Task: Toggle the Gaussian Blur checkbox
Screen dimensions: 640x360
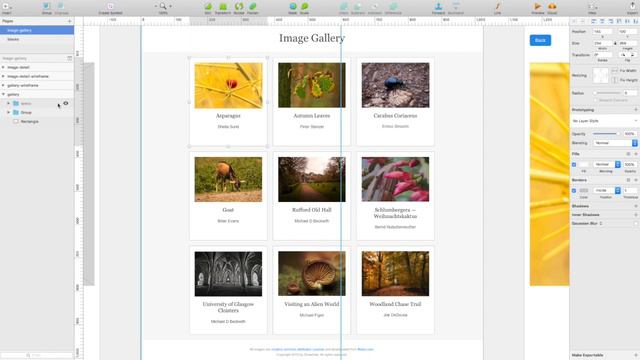Action: click(x=636, y=223)
